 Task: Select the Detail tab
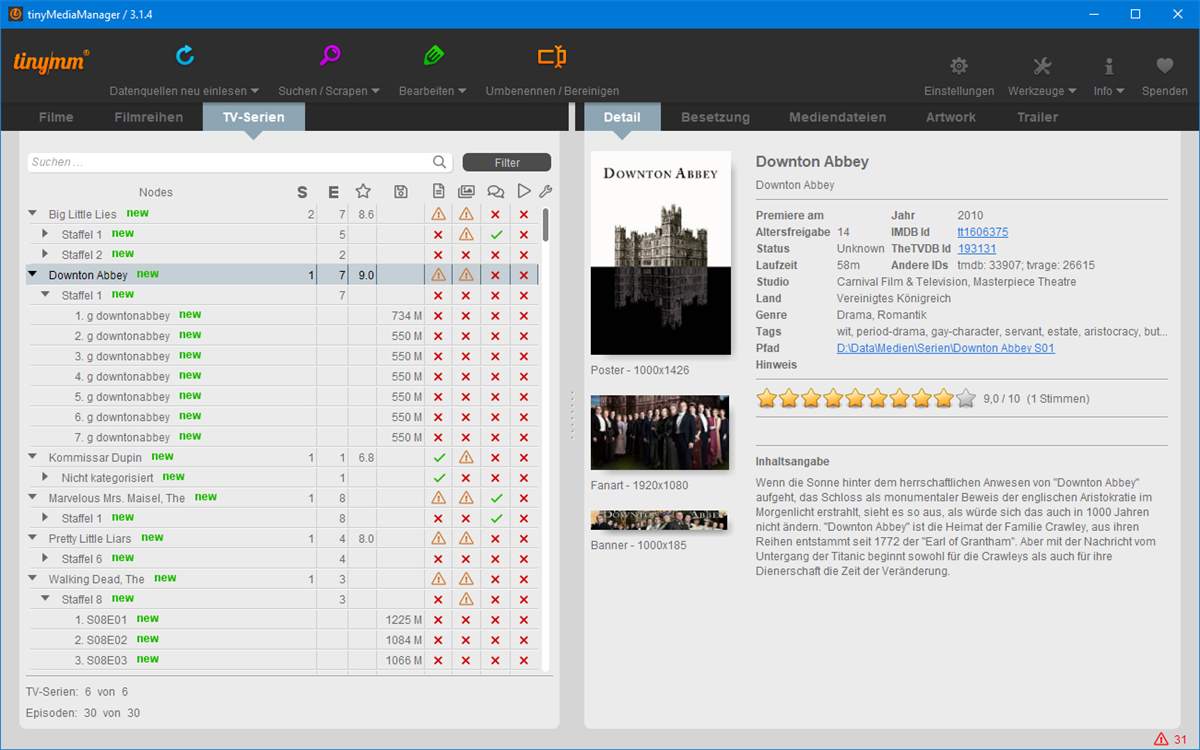(x=622, y=117)
